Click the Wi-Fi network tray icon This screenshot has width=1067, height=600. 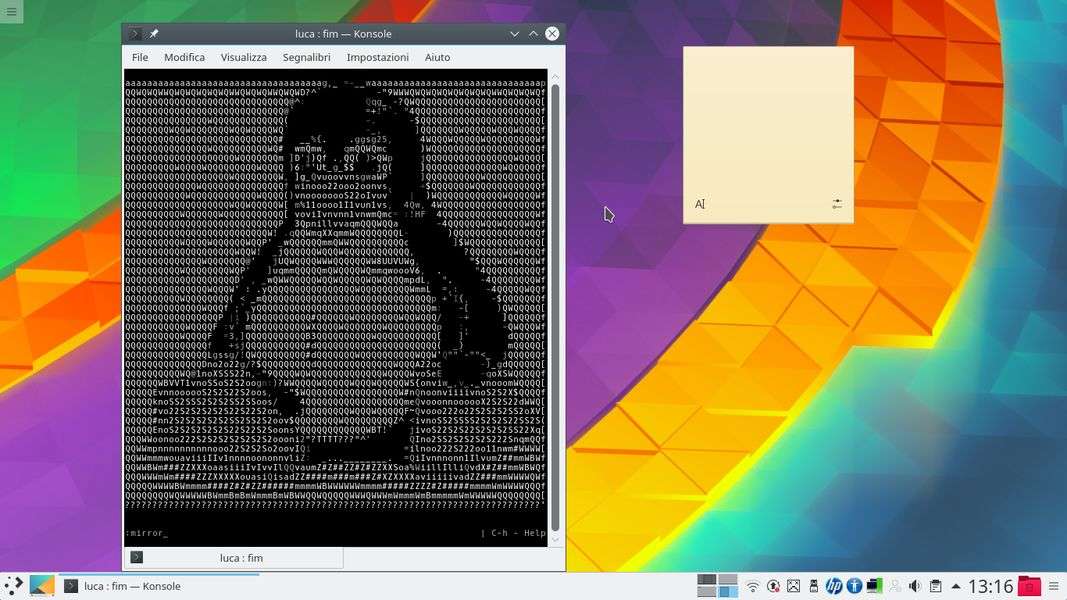[753, 586]
